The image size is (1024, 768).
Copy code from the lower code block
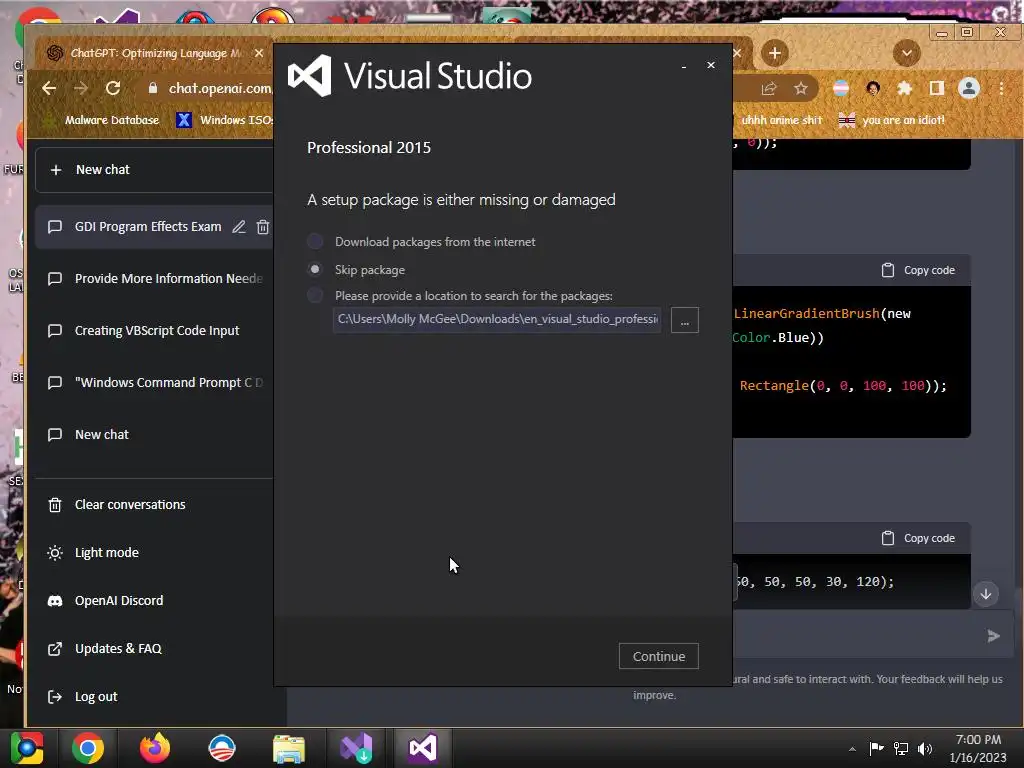[x=919, y=538]
